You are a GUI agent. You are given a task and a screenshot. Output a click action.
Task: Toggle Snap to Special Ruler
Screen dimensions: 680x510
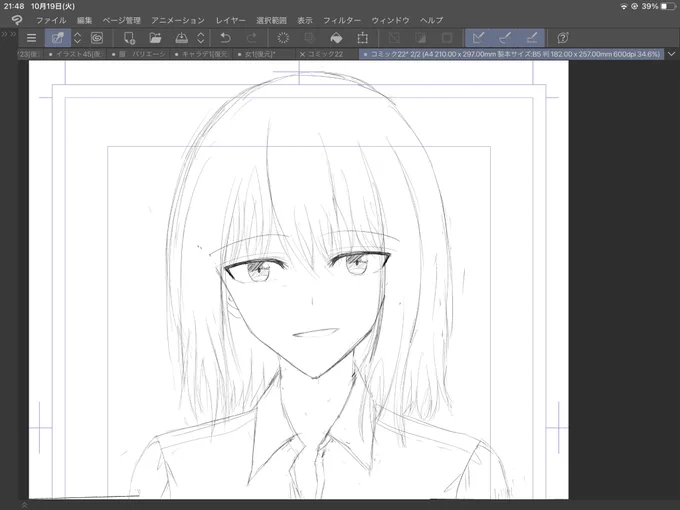click(505, 38)
